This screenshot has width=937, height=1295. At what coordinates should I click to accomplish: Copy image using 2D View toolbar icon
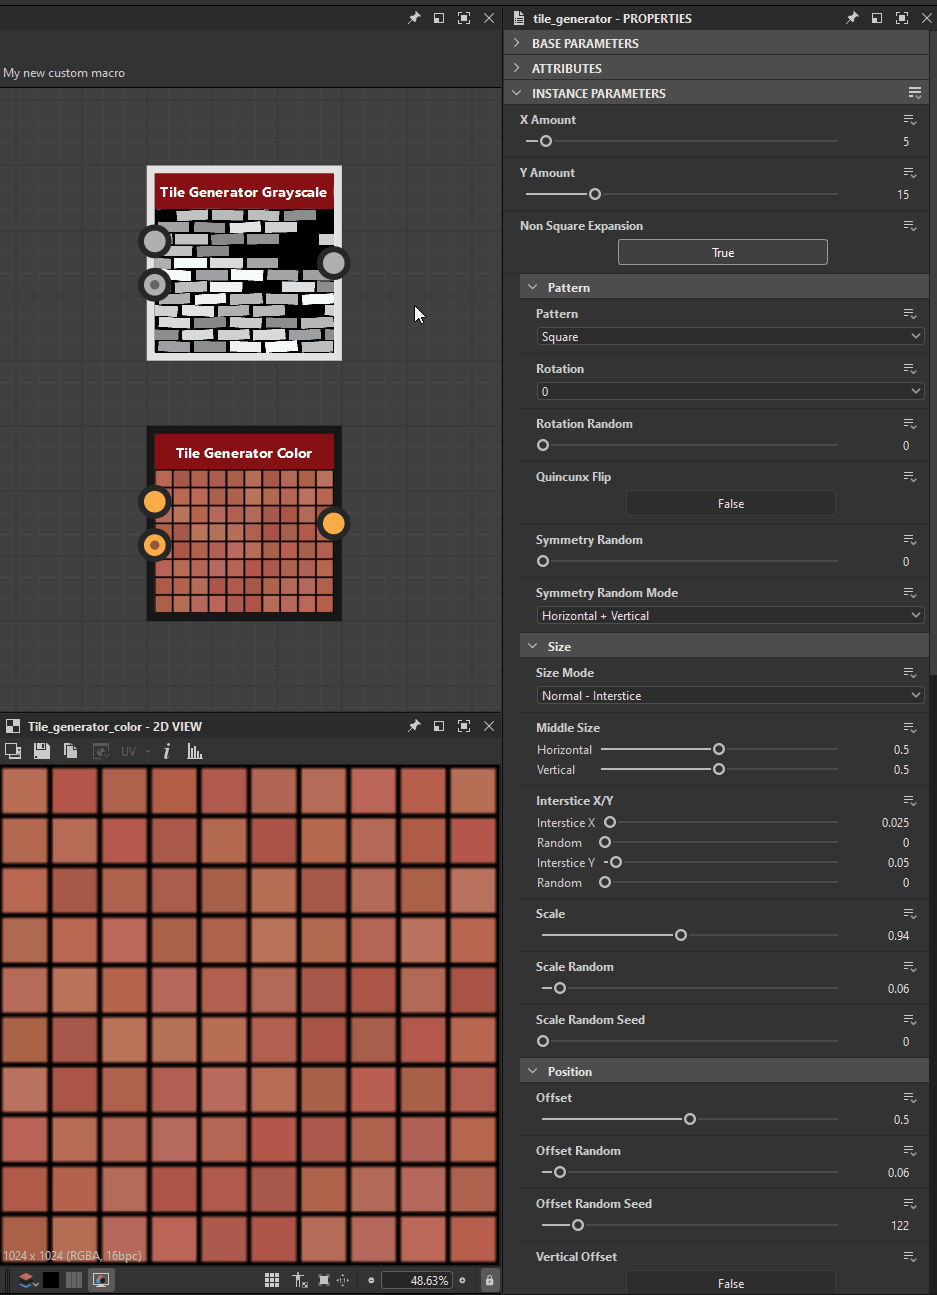pos(70,751)
